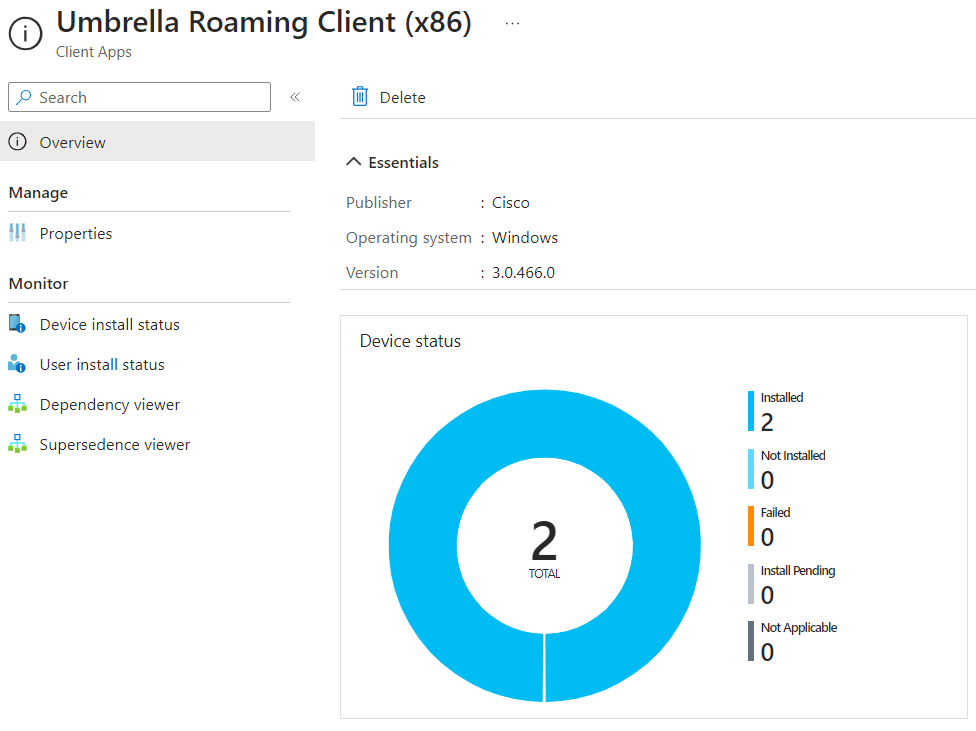The height and width of the screenshot is (731, 976).
Task: Click the Dependency viewer hierarchy icon
Action: [17, 404]
